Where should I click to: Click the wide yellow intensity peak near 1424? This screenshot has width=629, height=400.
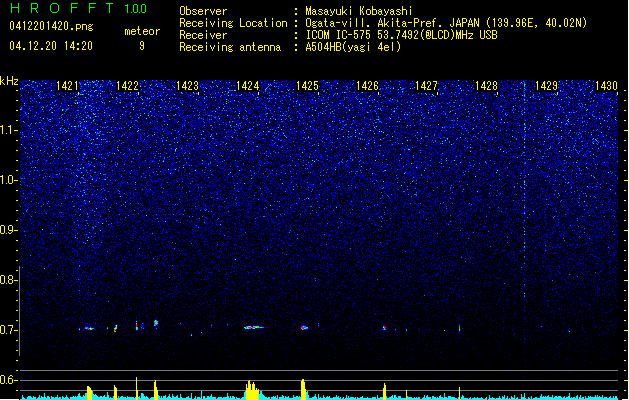click(x=252, y=390)
